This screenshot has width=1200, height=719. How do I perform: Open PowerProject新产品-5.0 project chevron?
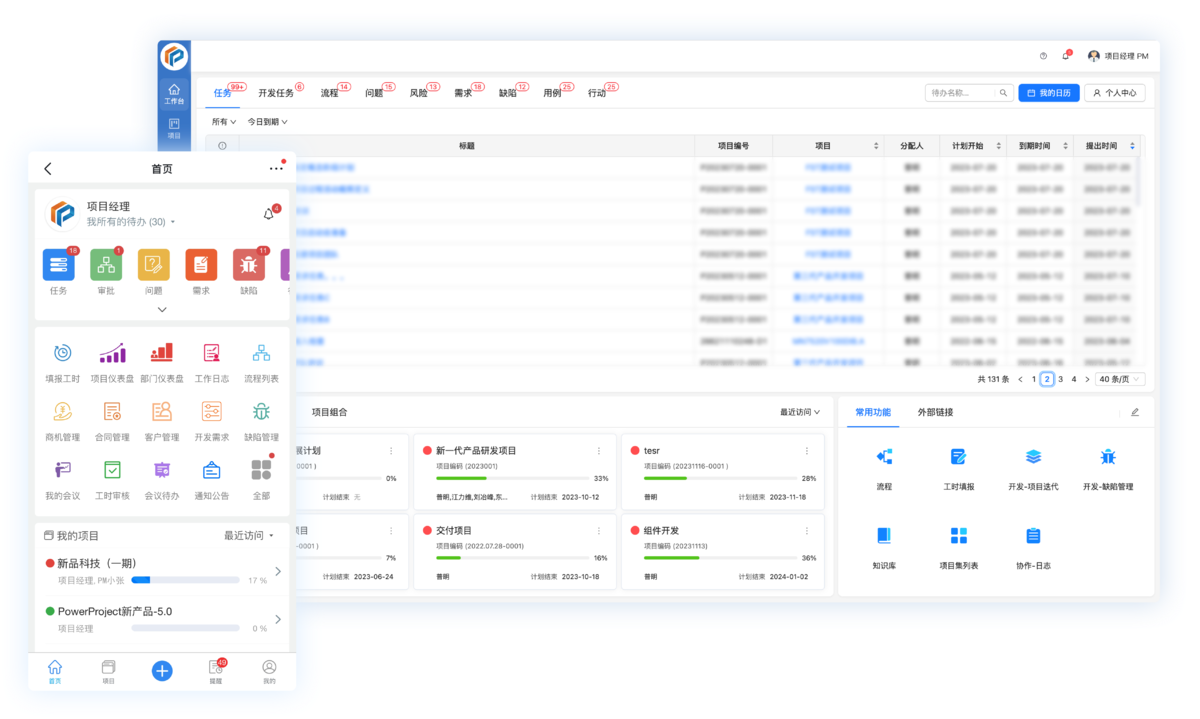tap(278, 619)
